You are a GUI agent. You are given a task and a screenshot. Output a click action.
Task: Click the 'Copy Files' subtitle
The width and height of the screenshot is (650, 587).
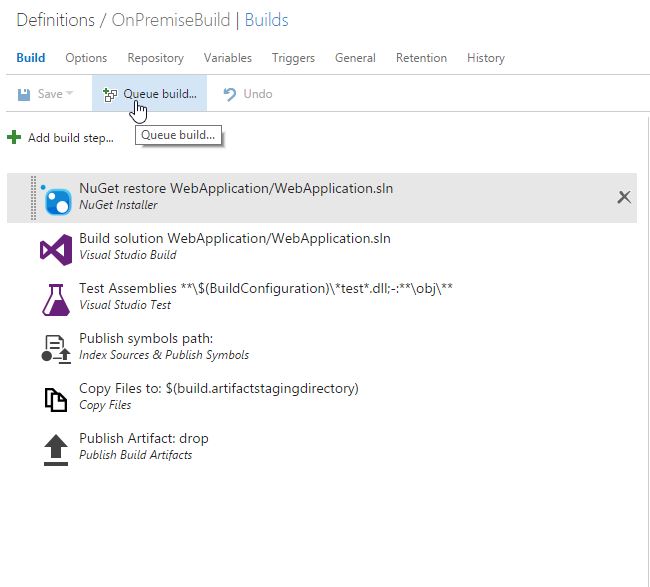[x=105, y=405]
